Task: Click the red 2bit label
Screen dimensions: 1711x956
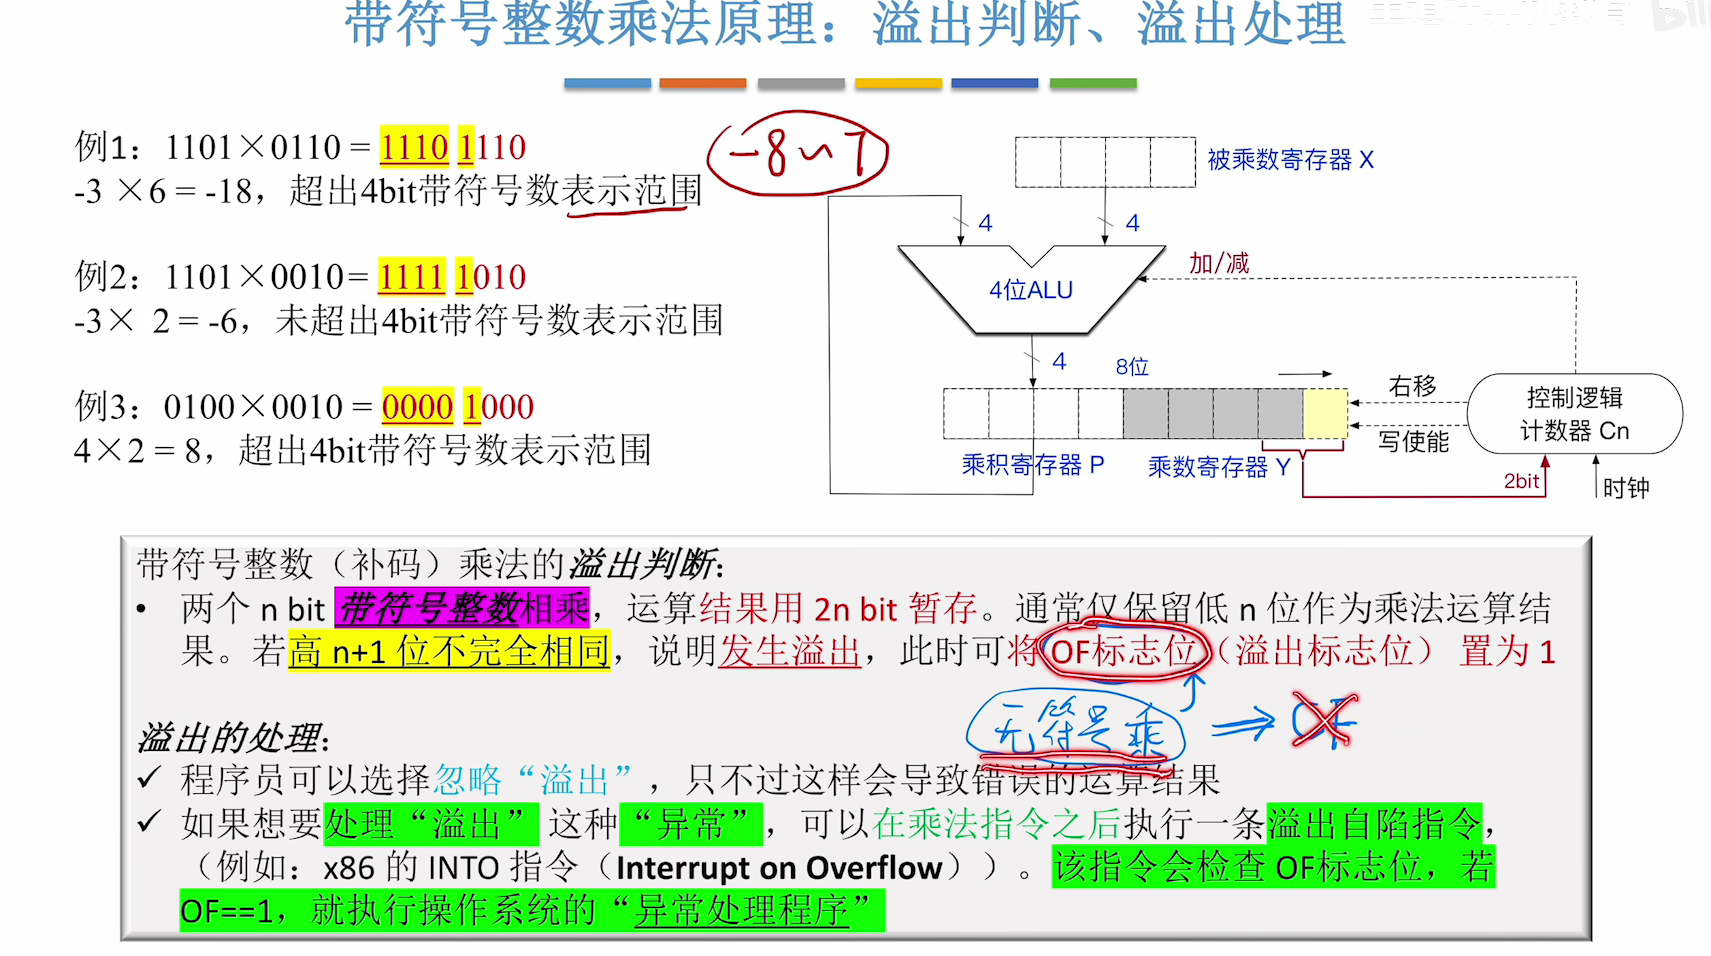Action: coord(1521,481)
